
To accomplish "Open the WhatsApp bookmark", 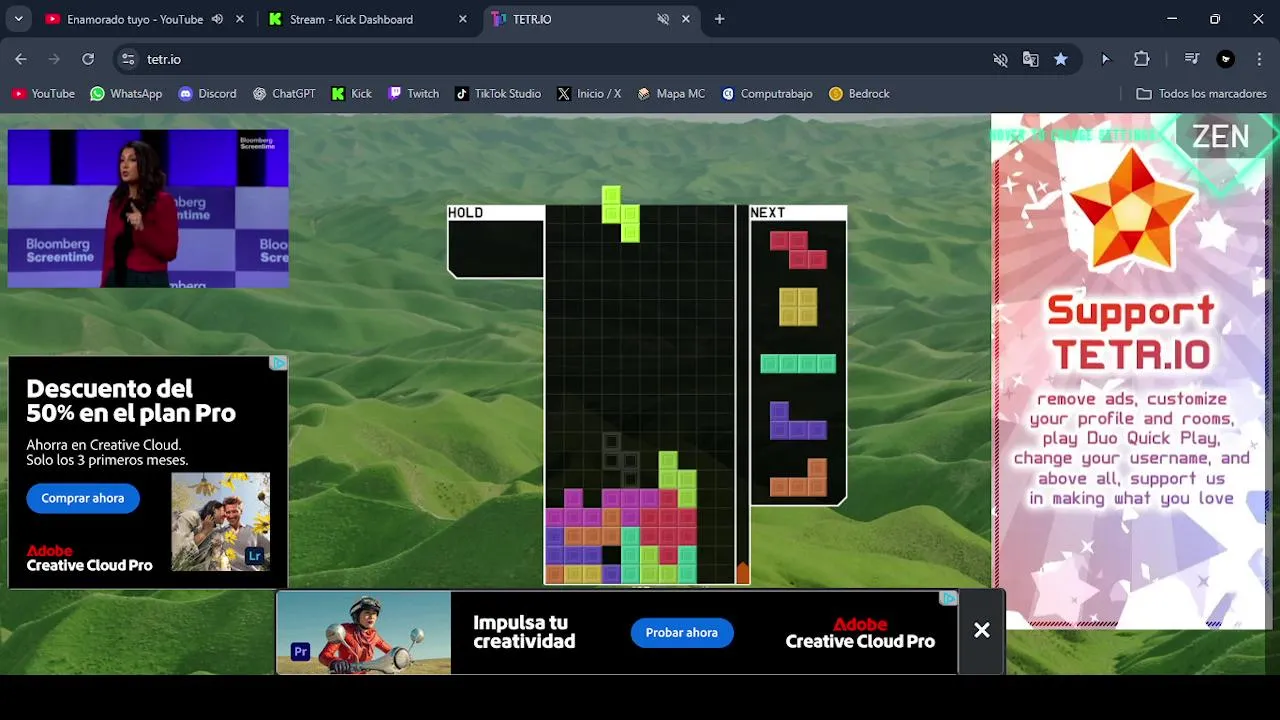I will tap(126, 93).
